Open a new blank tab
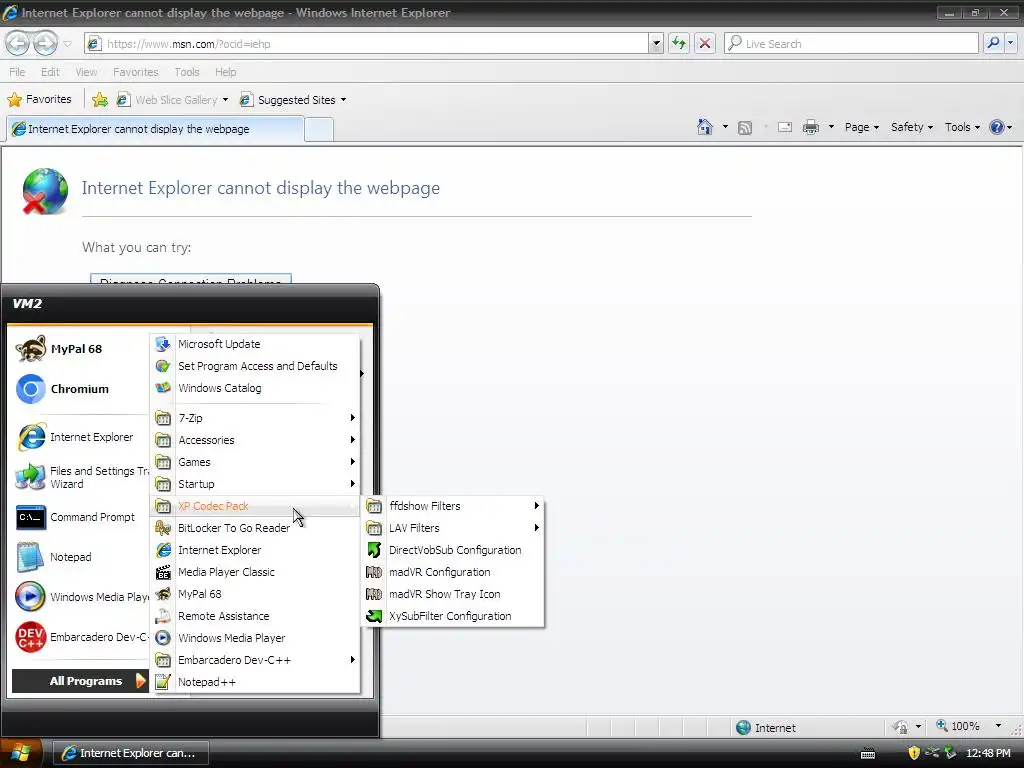The width and height of the screenshot is (1024, 768). click(319, 129)
